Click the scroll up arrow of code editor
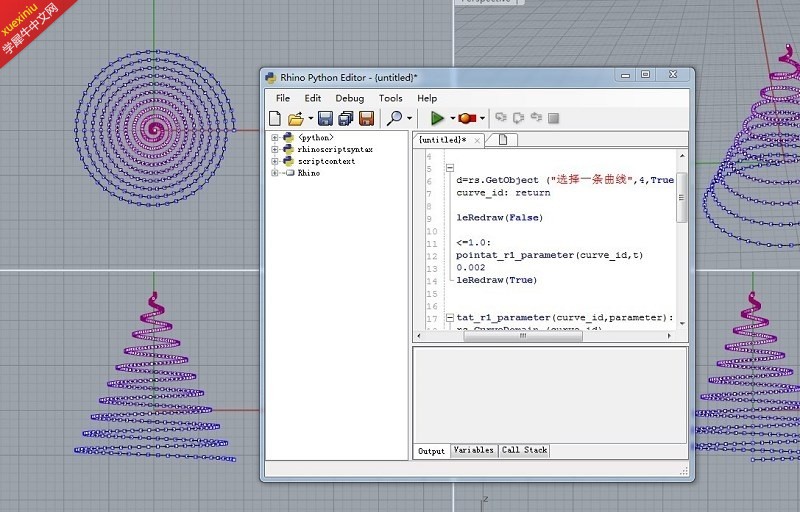The height and width of the screenshot is (512, 800). tap(682, 156)
